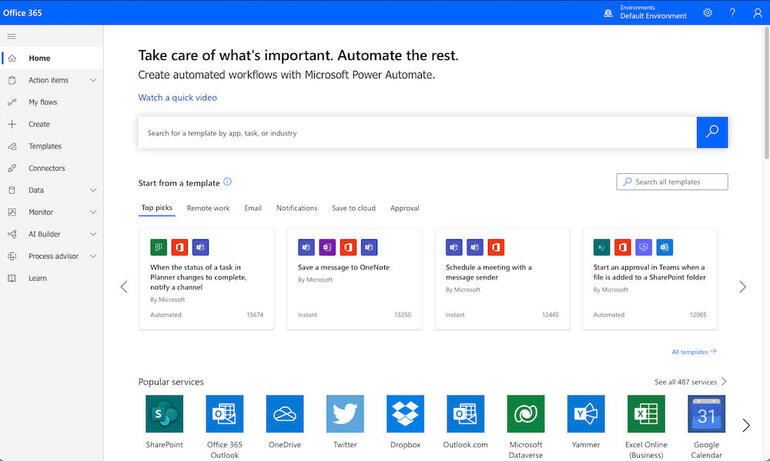This screenshot has width=770, height=461.
Task: Open the settings gear icon
Action: 708,13
